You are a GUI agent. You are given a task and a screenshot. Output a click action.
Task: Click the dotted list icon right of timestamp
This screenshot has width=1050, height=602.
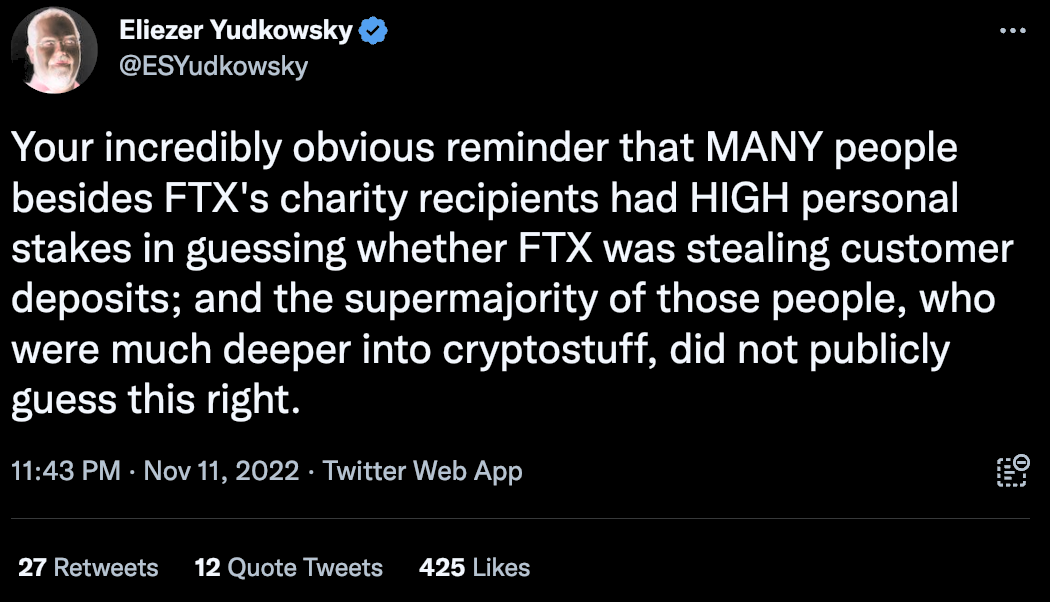coord(1012,470)
